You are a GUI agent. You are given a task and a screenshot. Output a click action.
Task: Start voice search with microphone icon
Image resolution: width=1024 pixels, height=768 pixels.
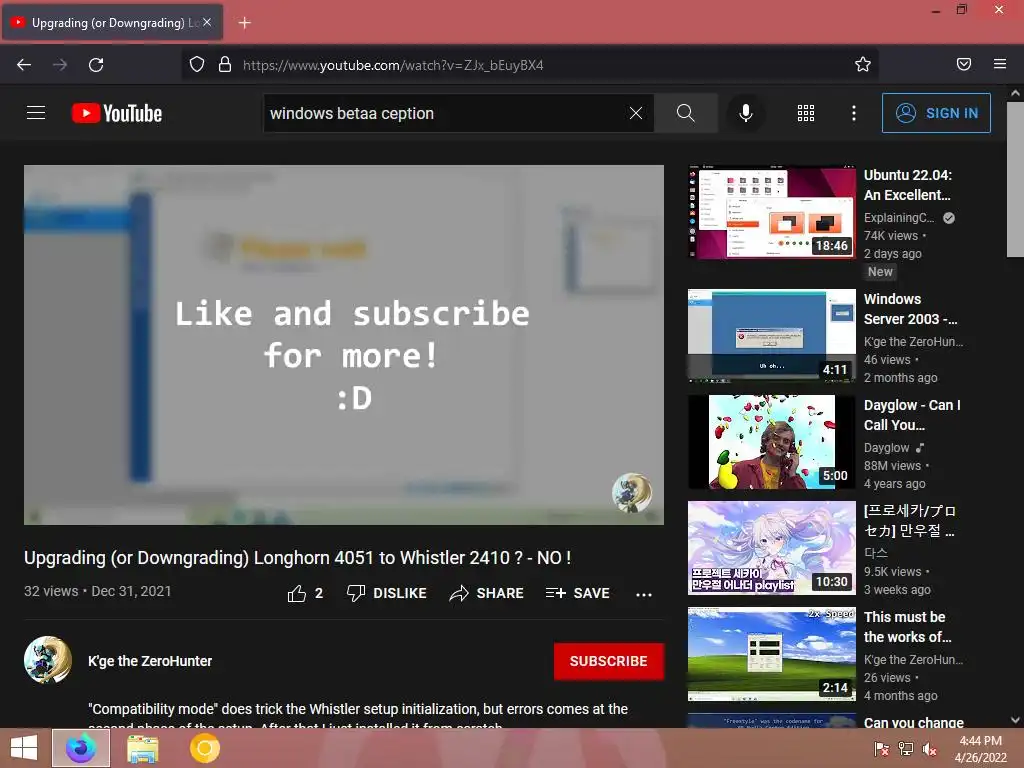pos(745,113)
